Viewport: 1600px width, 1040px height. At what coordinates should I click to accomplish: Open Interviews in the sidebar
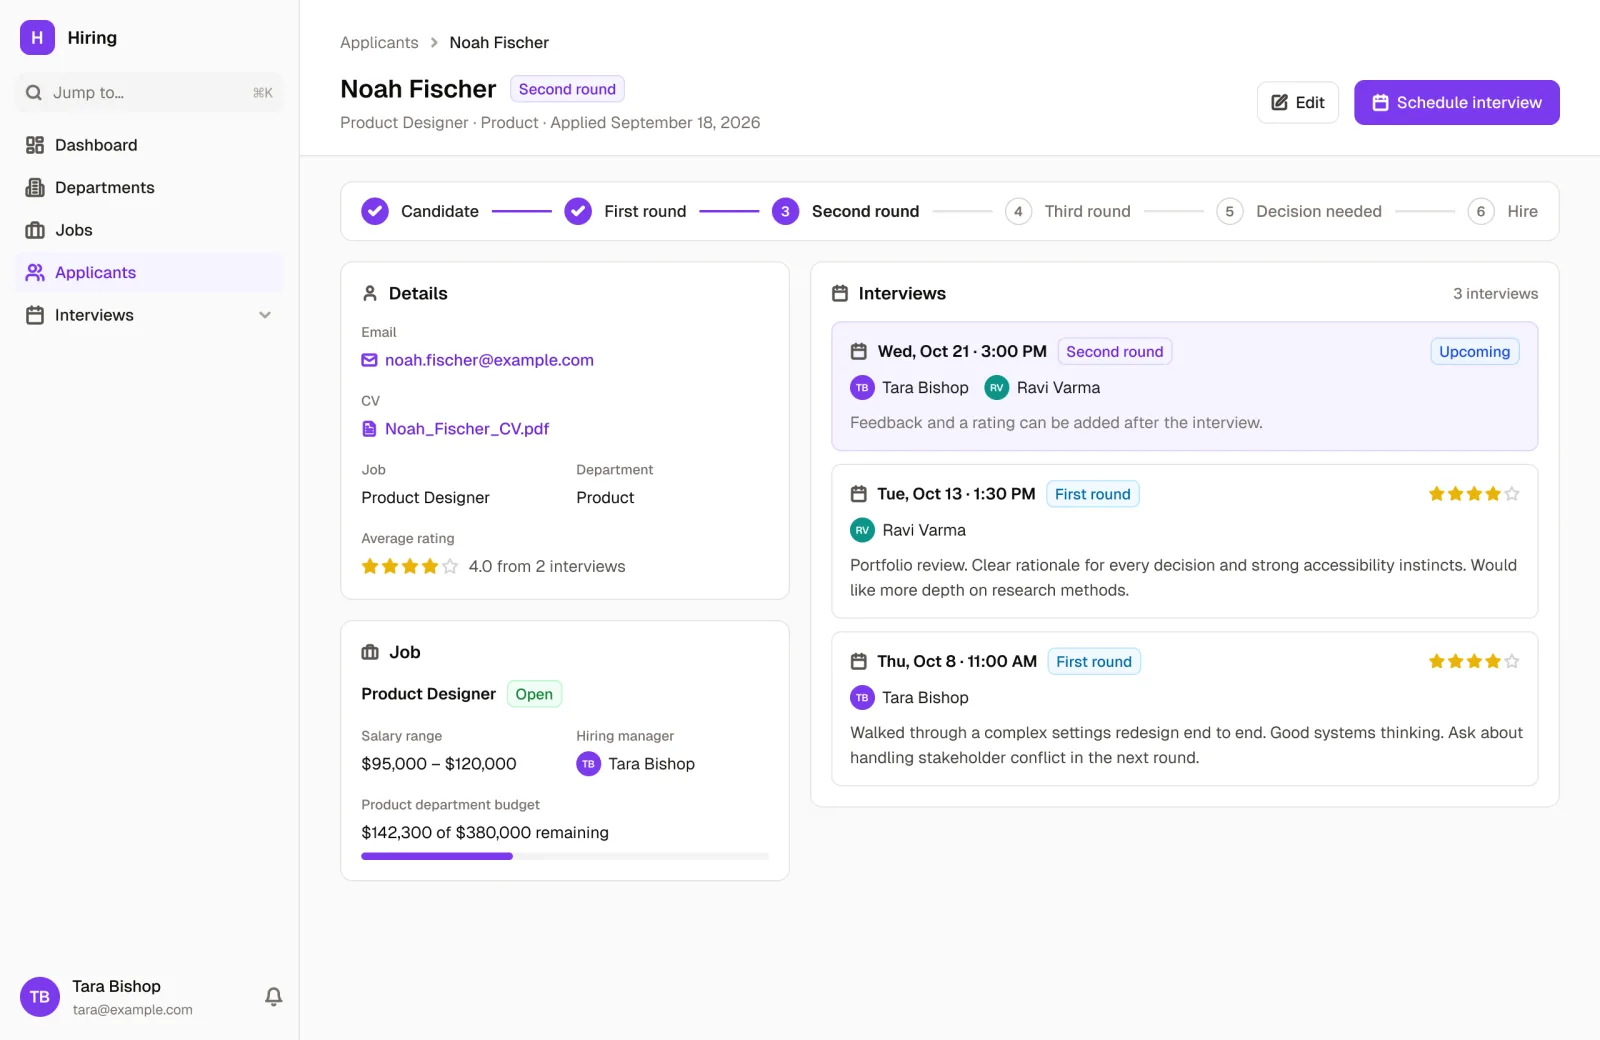click(x=150, y=315)
